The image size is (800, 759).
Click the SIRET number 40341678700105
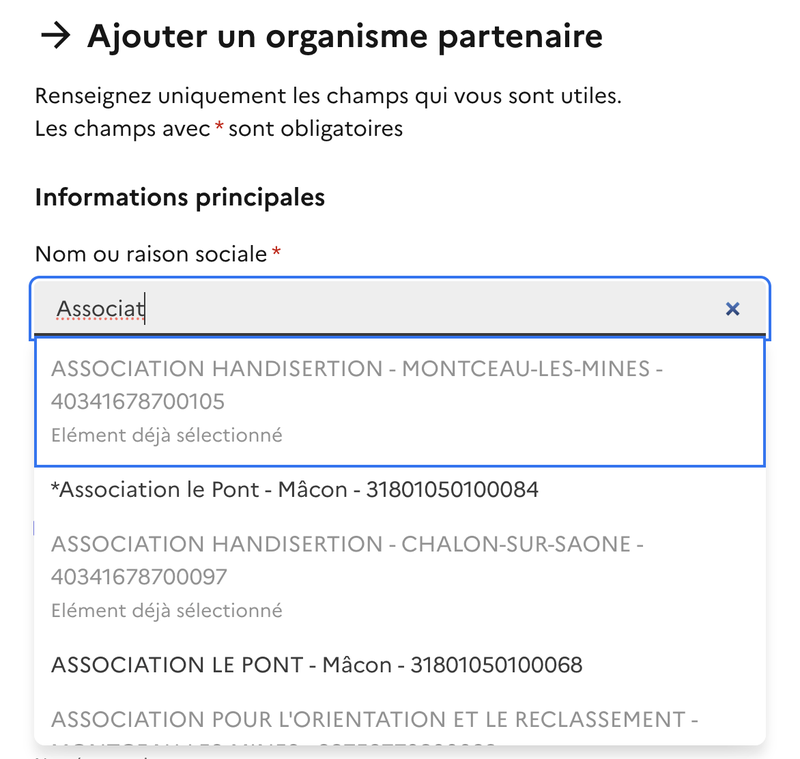(x=138, y=402)
